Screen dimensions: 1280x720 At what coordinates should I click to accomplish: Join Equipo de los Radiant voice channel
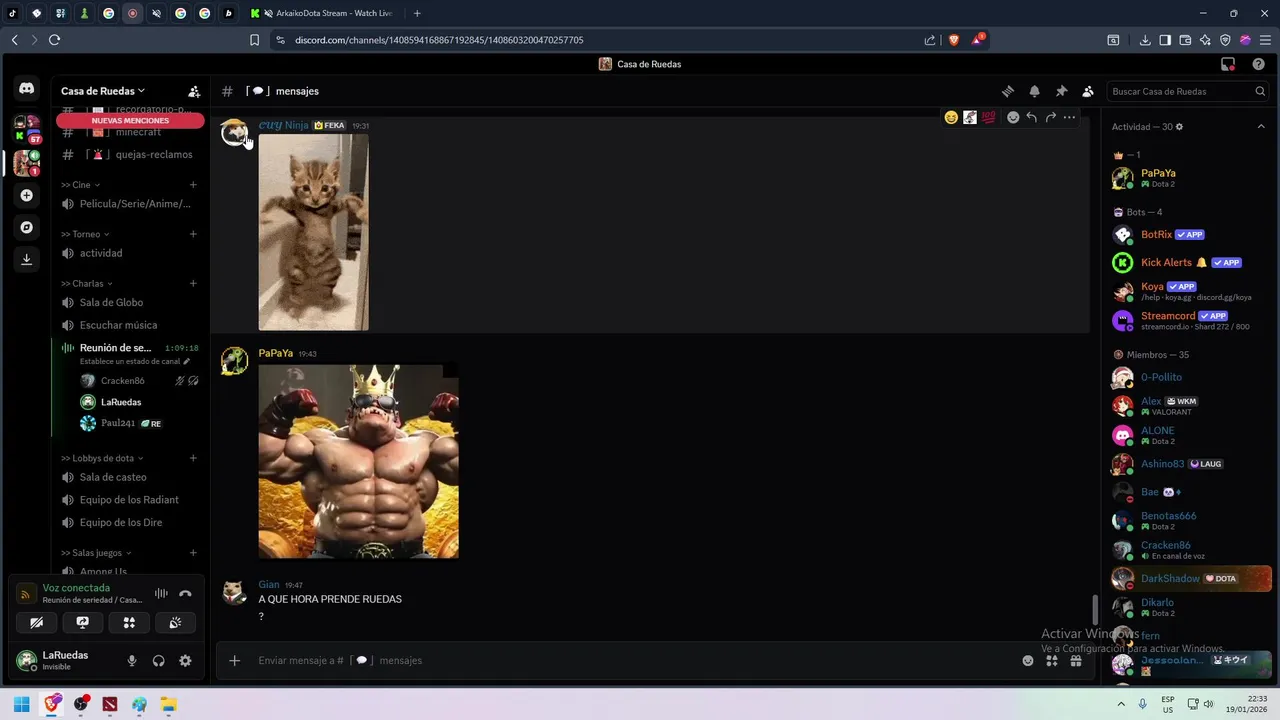coord(128,500)
